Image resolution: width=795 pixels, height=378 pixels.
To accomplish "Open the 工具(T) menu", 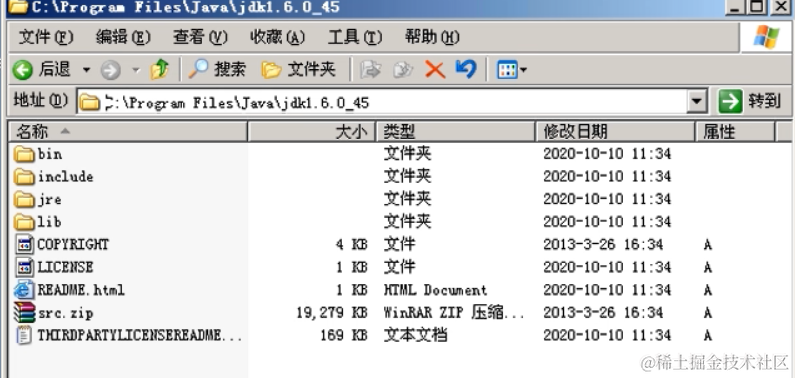I will (x=355, y=37).
